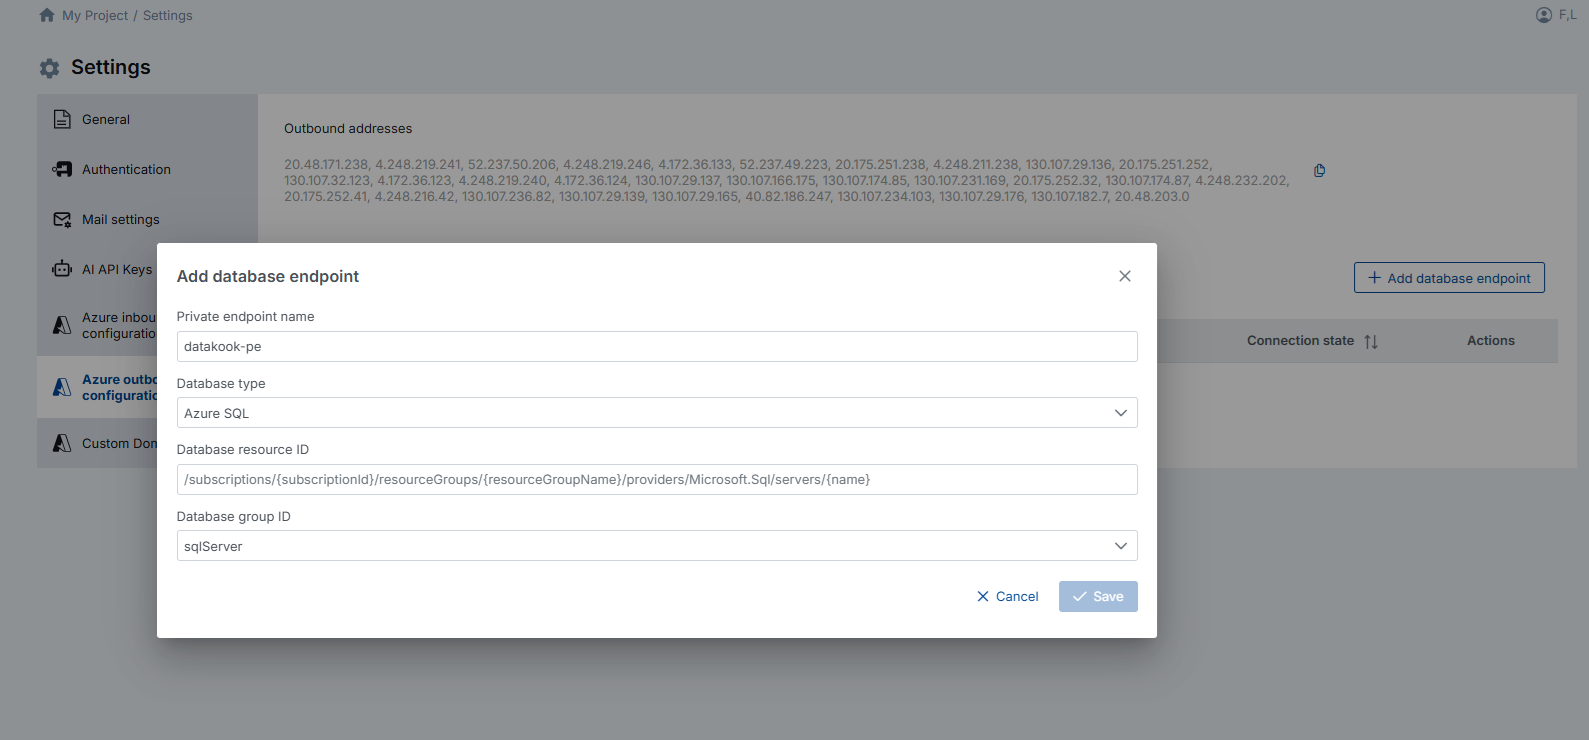Click Add database endpoint button
Image resolution: width=1589 pixels, height=740 pixels.
coord(1449,278)
